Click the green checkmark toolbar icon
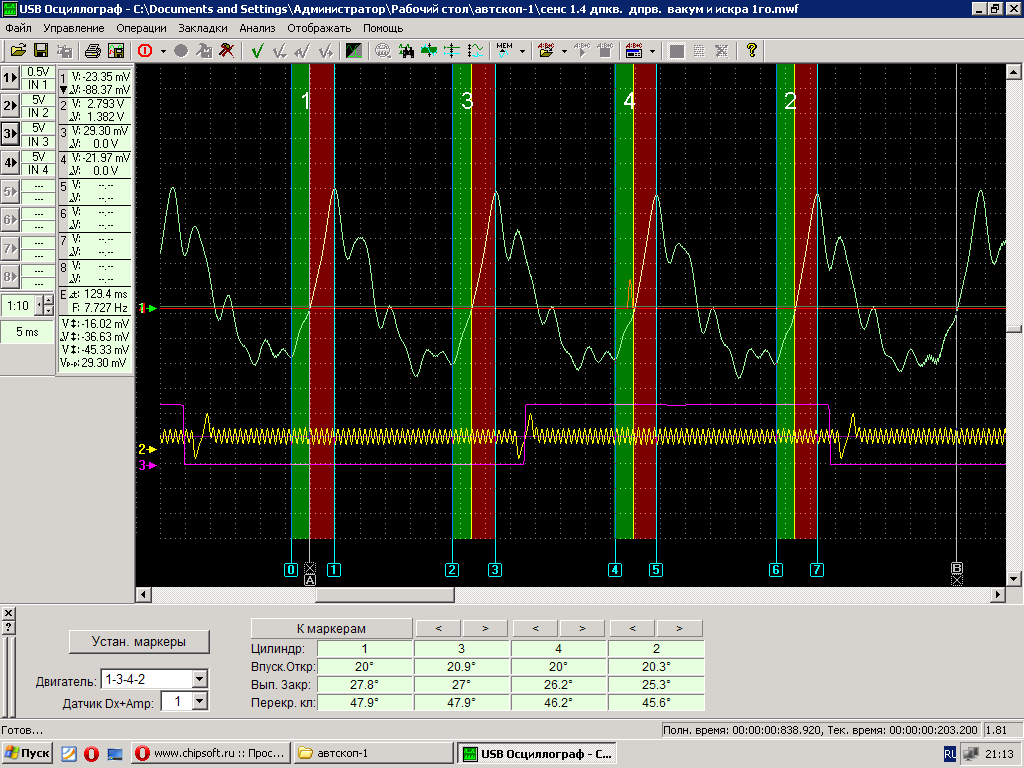 coord(257,50)
